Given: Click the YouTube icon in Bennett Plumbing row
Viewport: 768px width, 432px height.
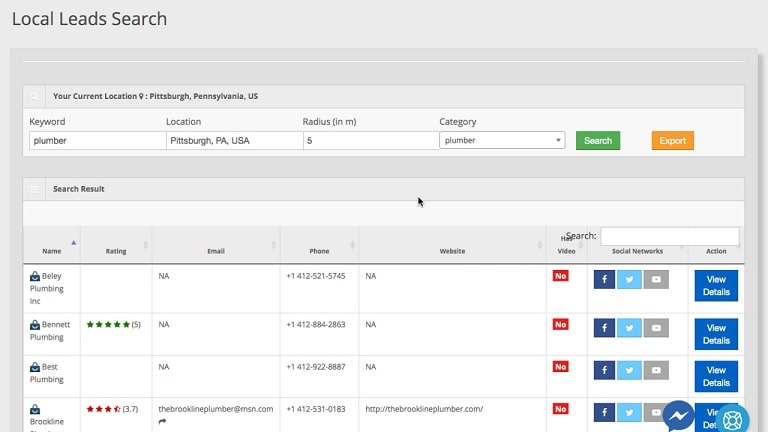Looking at the screenshot, I should [x=656, y=326].
